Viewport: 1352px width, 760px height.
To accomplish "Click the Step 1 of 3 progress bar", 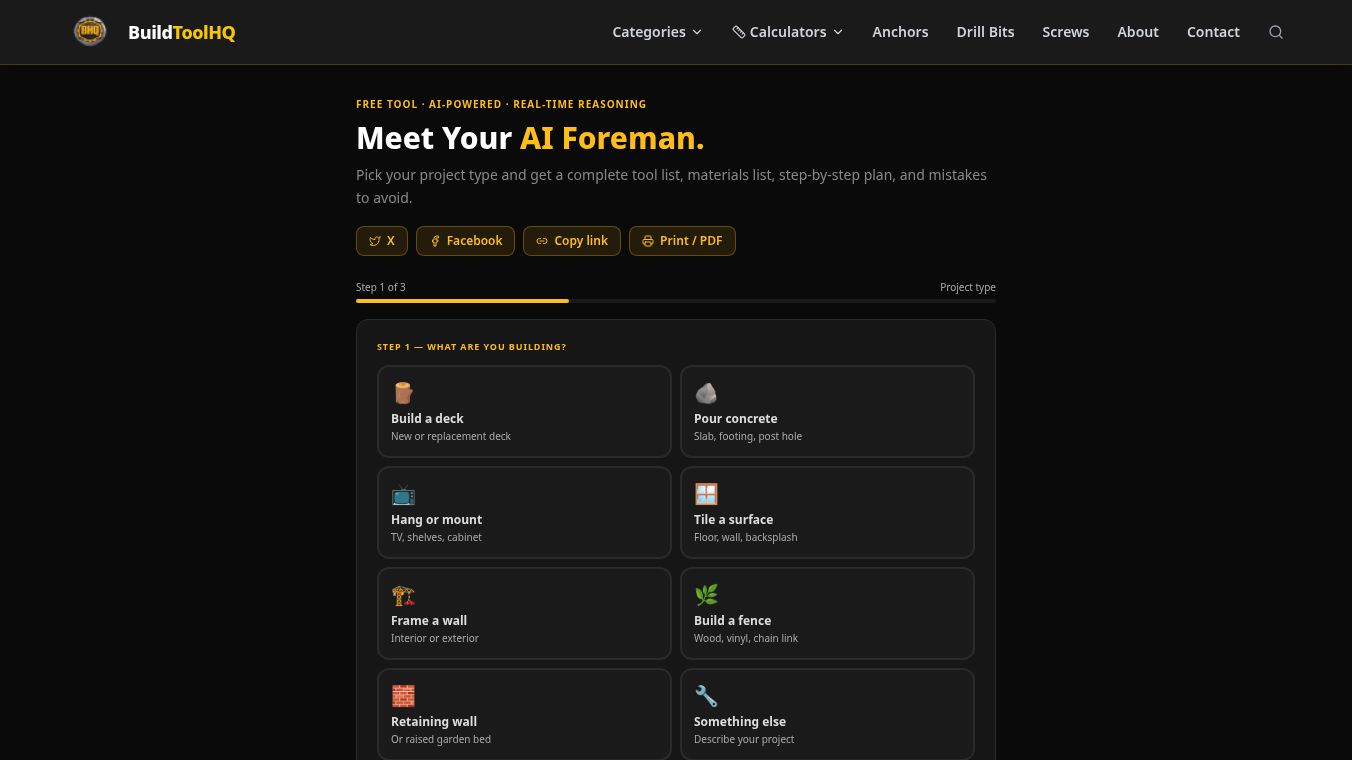I will click(676, 301).
